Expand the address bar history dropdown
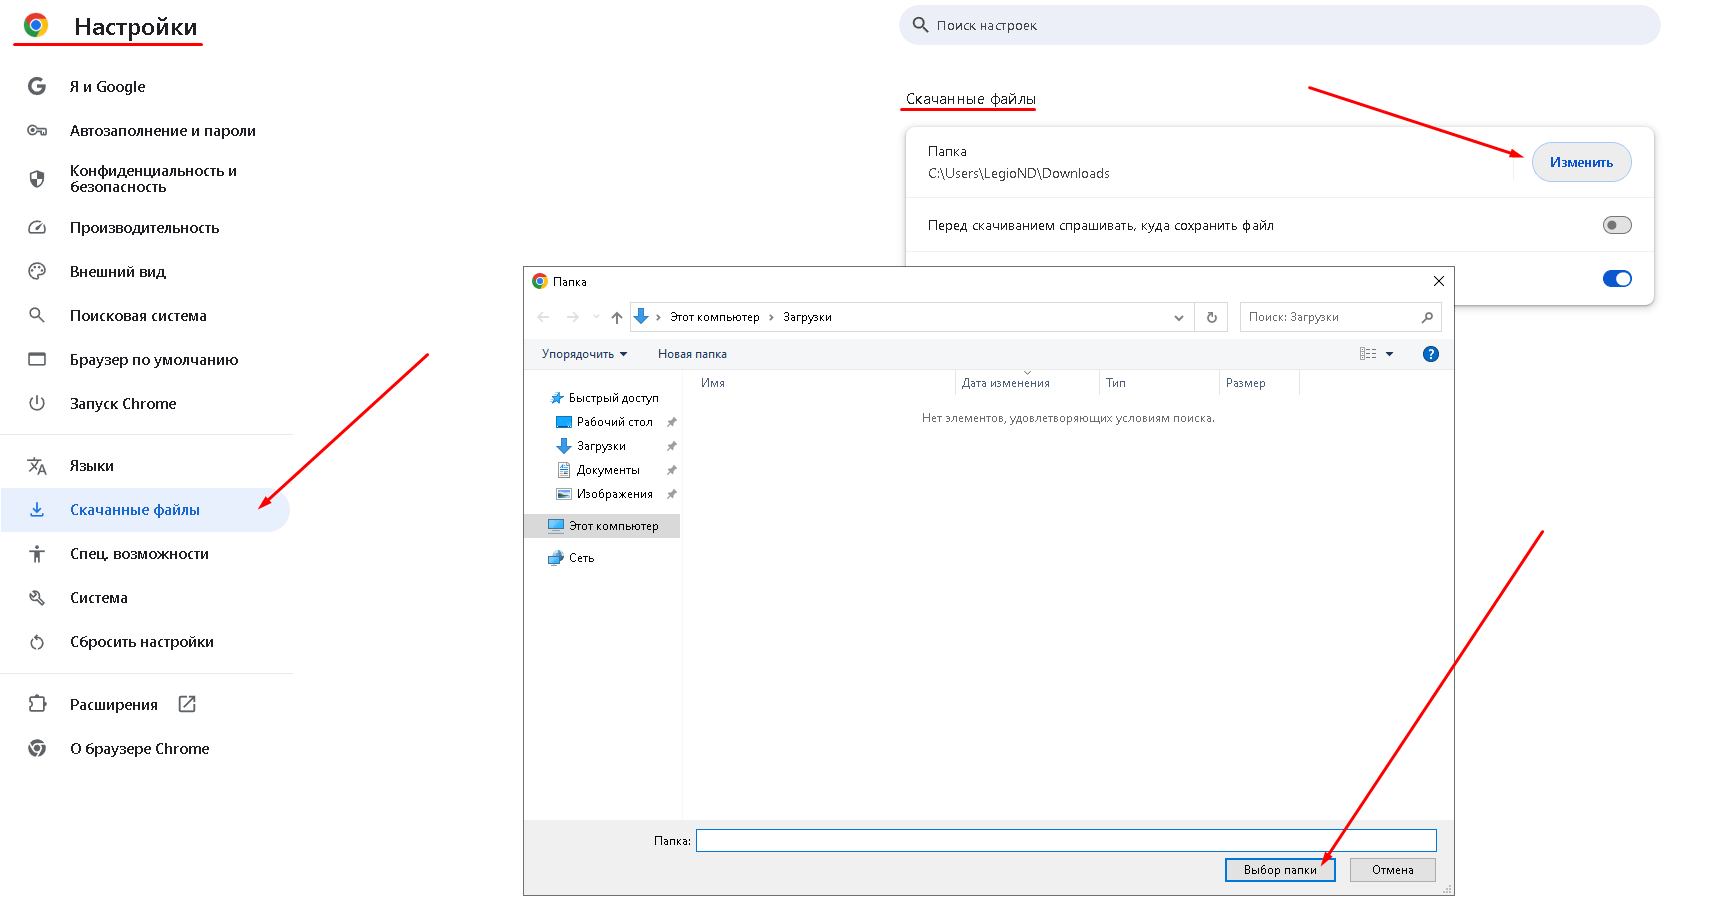This screenshot has width=1725, height=920. tap(1179, 318)
